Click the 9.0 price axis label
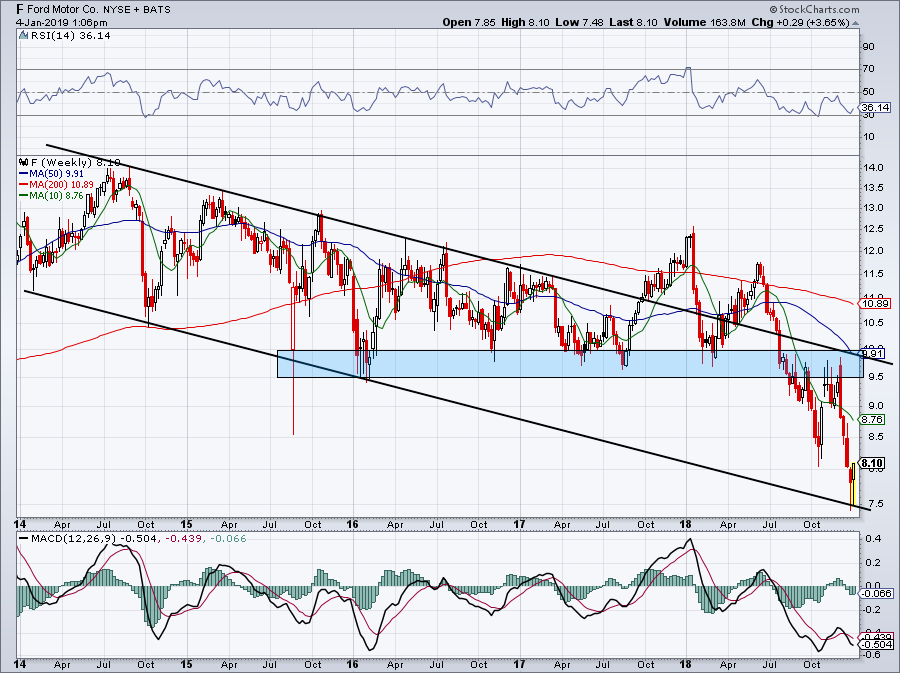This screenshot has width=900, height=673. (x=875, y=406)
